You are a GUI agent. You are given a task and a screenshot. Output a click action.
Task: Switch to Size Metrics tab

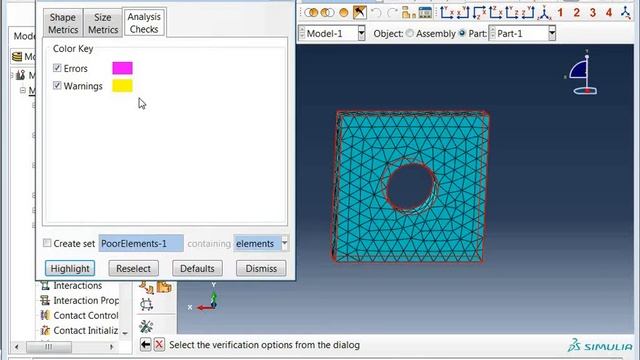[103, 23]
